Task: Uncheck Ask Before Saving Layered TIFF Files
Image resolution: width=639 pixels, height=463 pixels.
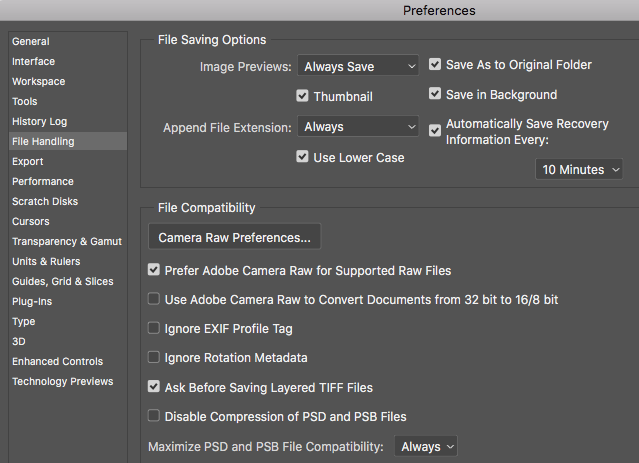Action: (154, 386)
